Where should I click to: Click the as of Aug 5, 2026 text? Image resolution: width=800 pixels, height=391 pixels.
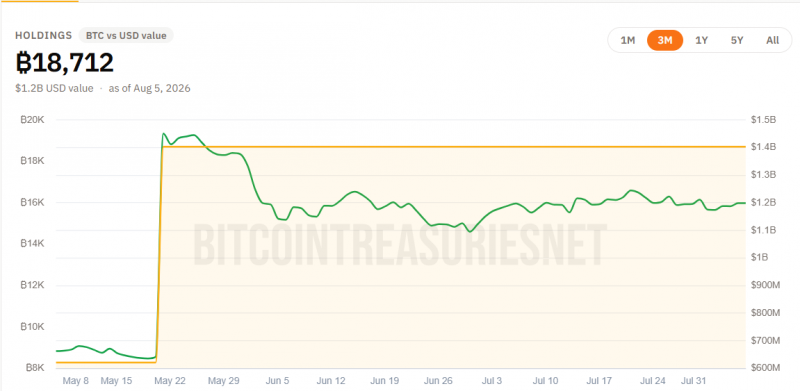149,88
